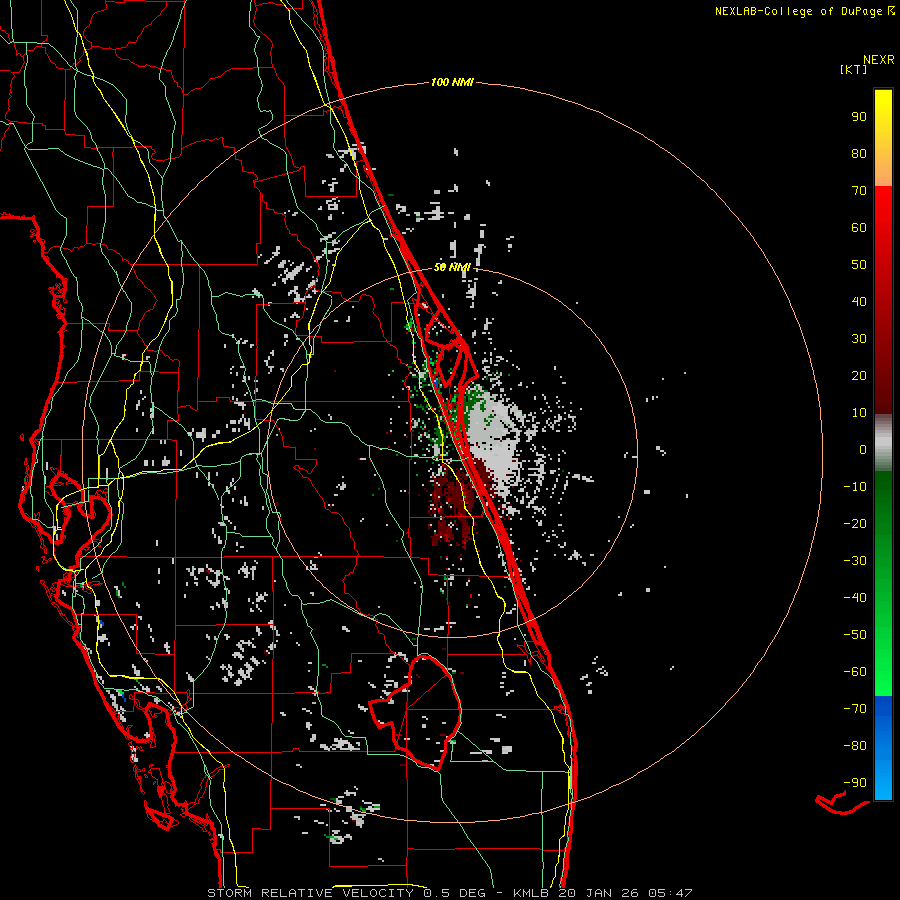Pick the gray zero-velocity segment of the color bar
Viewport: 900px width, 900px height.
(883, 443)
